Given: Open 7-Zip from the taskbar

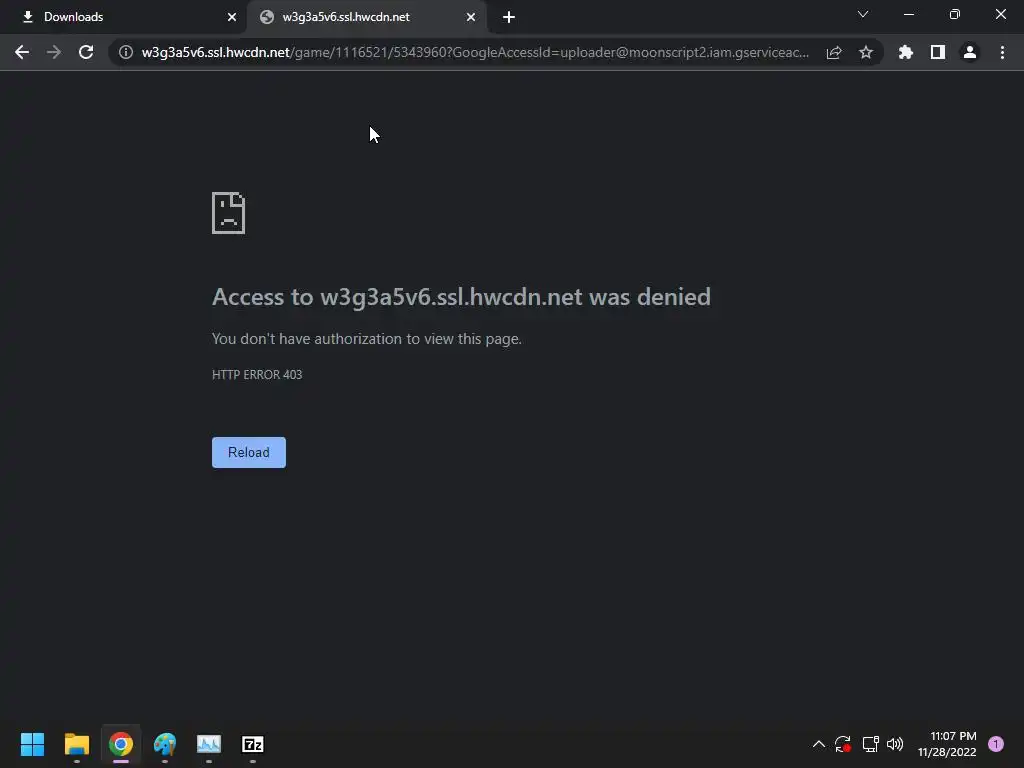Looking at the screenshot, I should [x=253, y=744].
